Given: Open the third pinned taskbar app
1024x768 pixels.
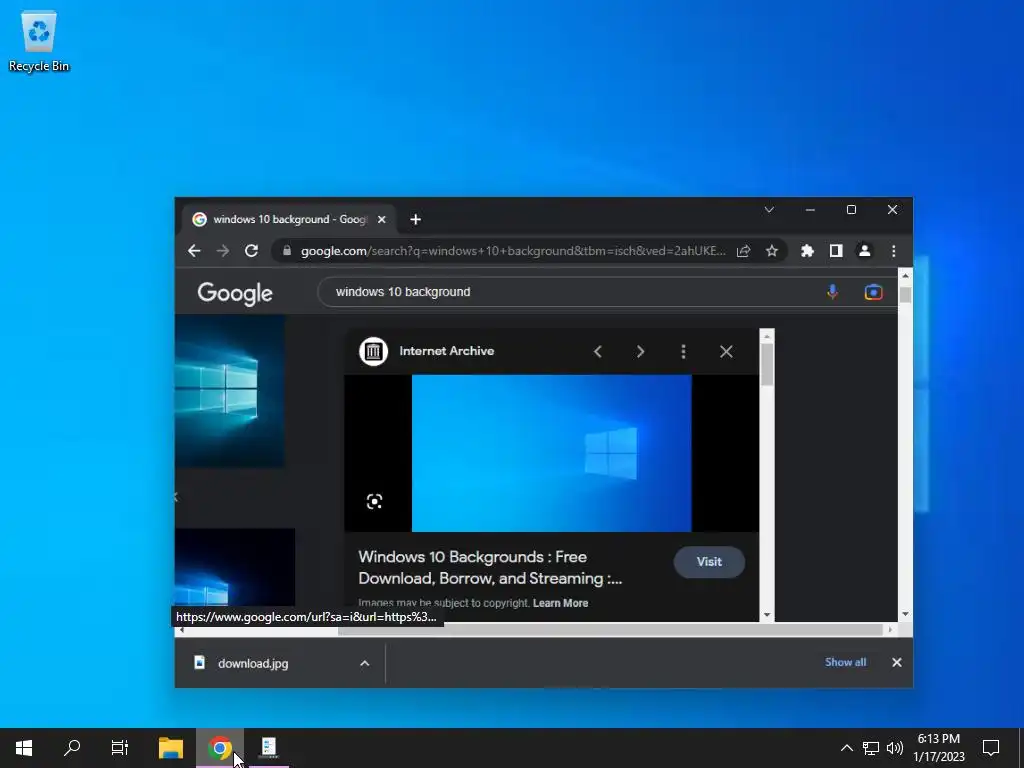Looking at the screenshot, I should click(268, 748).
